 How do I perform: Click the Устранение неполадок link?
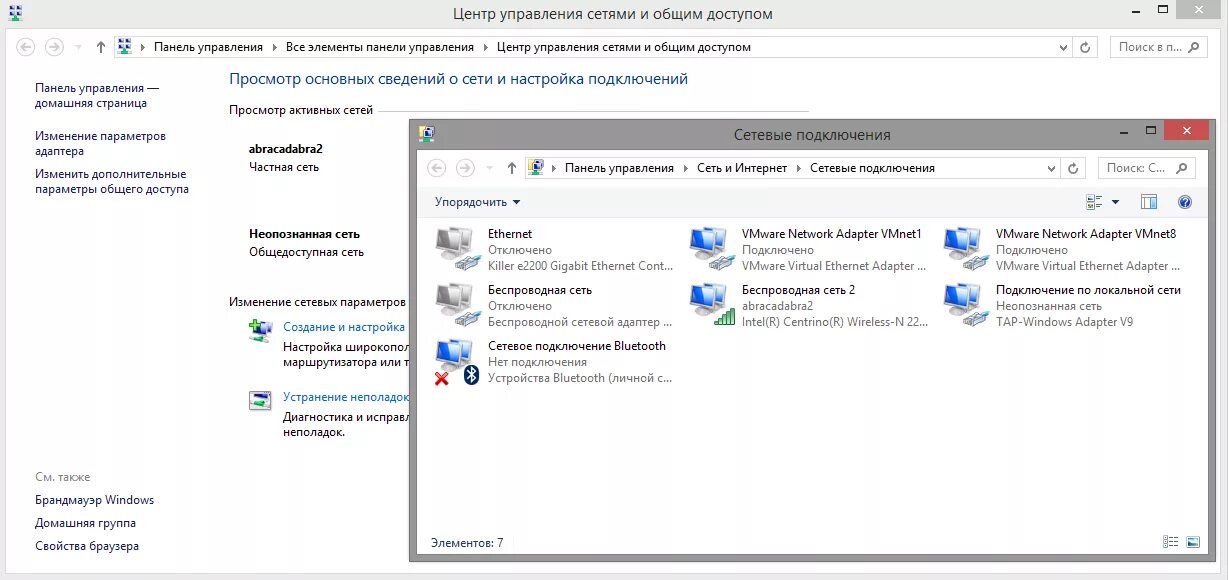(x=346, y=397)
